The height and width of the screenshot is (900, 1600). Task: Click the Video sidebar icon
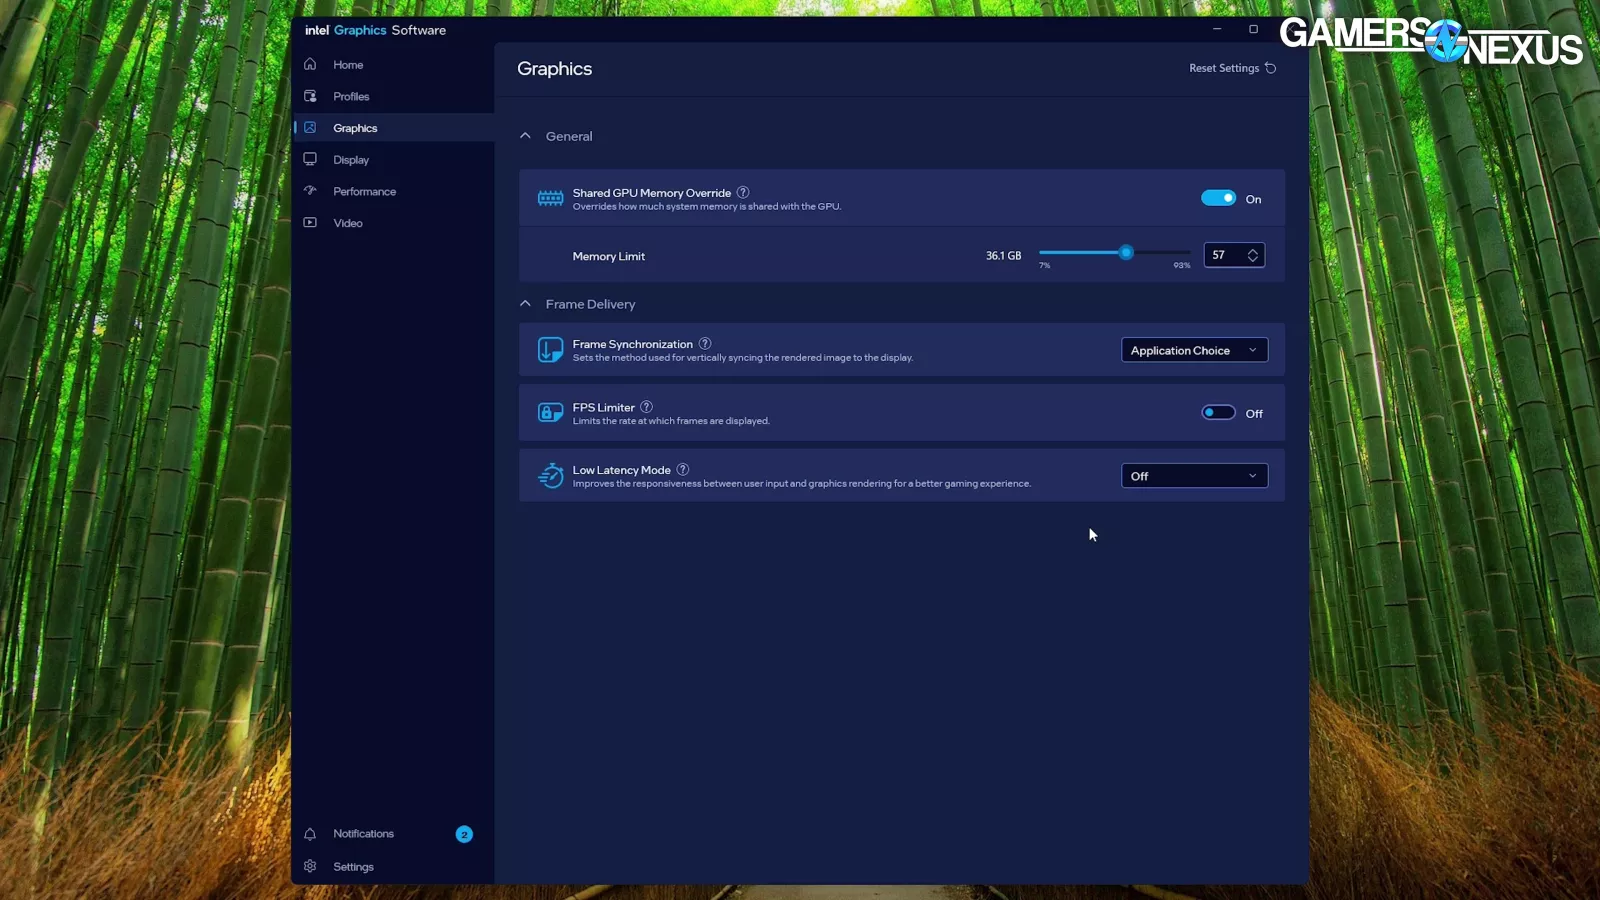[x=310, y=222]
